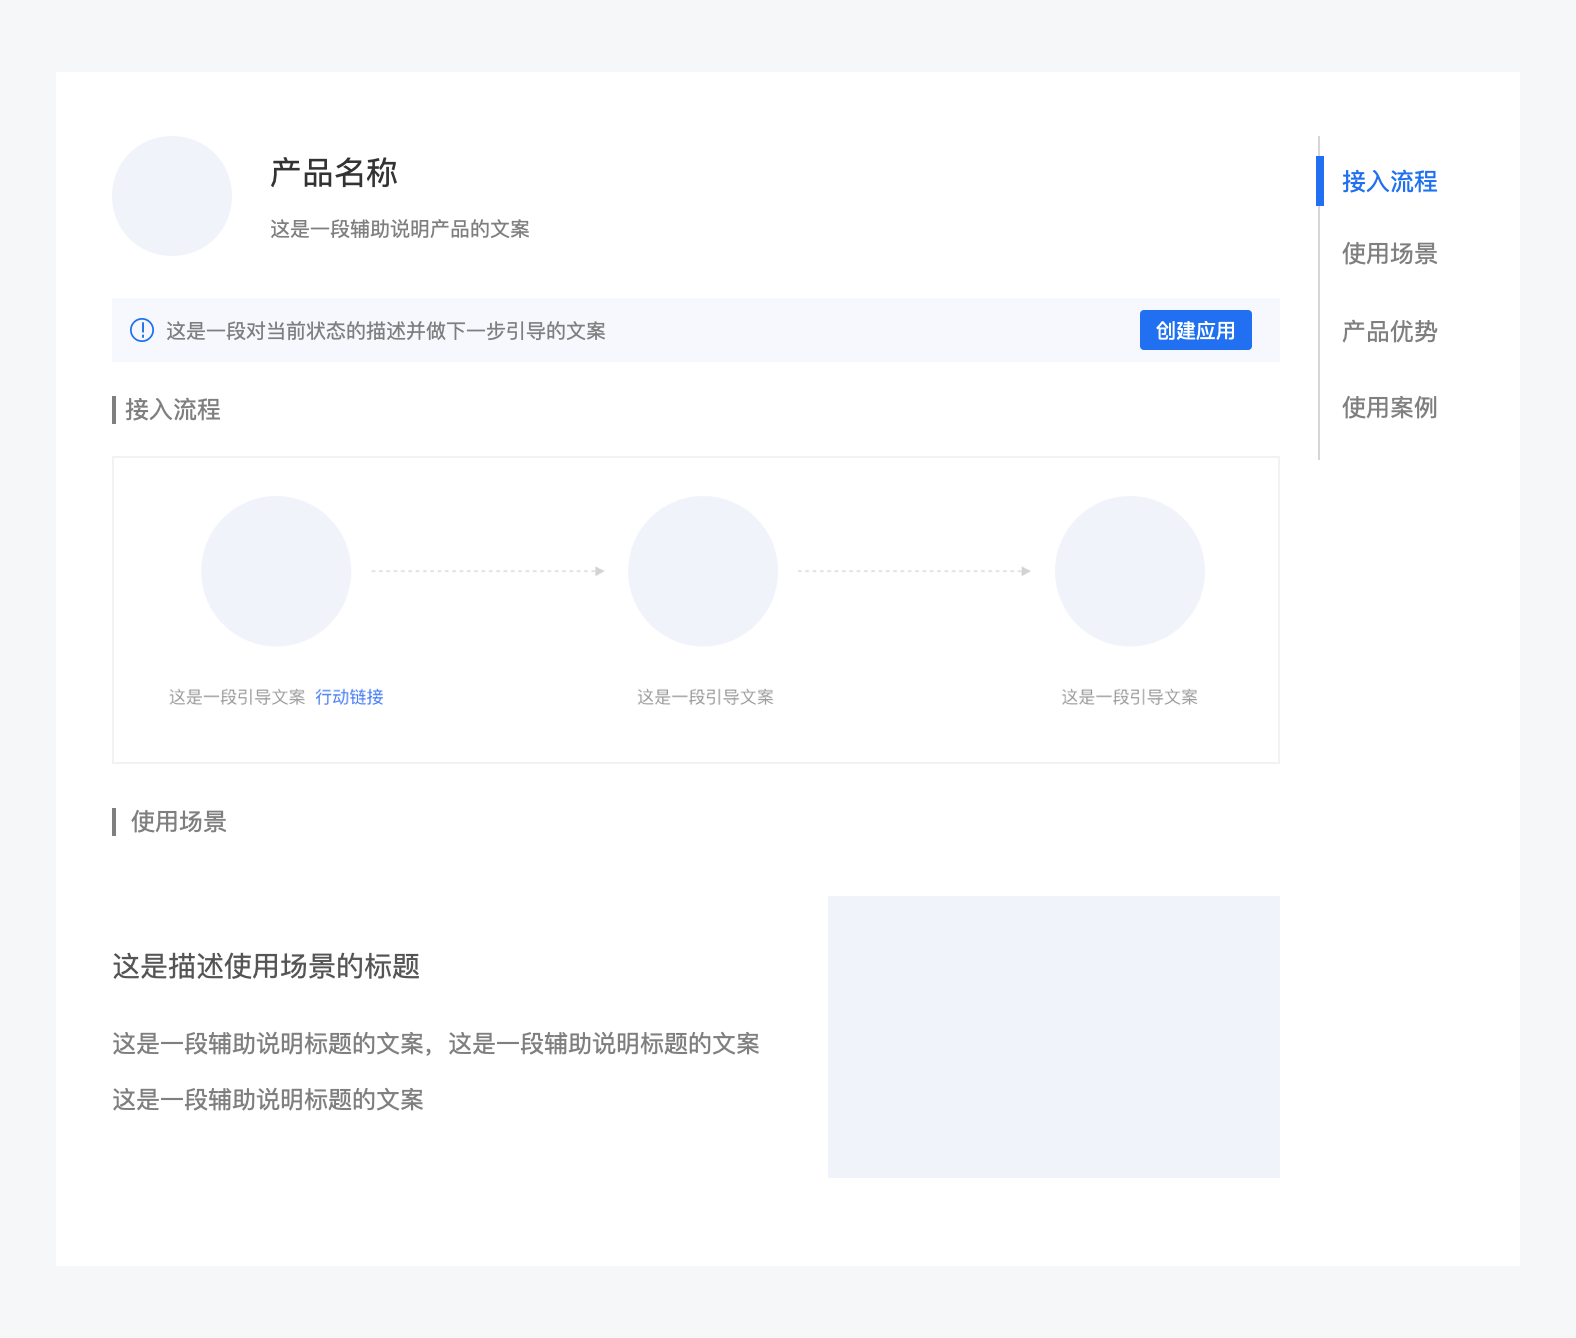Click the 使用场景 section heading on the left
The image size is (1576, 1338).
coord(178,822)
